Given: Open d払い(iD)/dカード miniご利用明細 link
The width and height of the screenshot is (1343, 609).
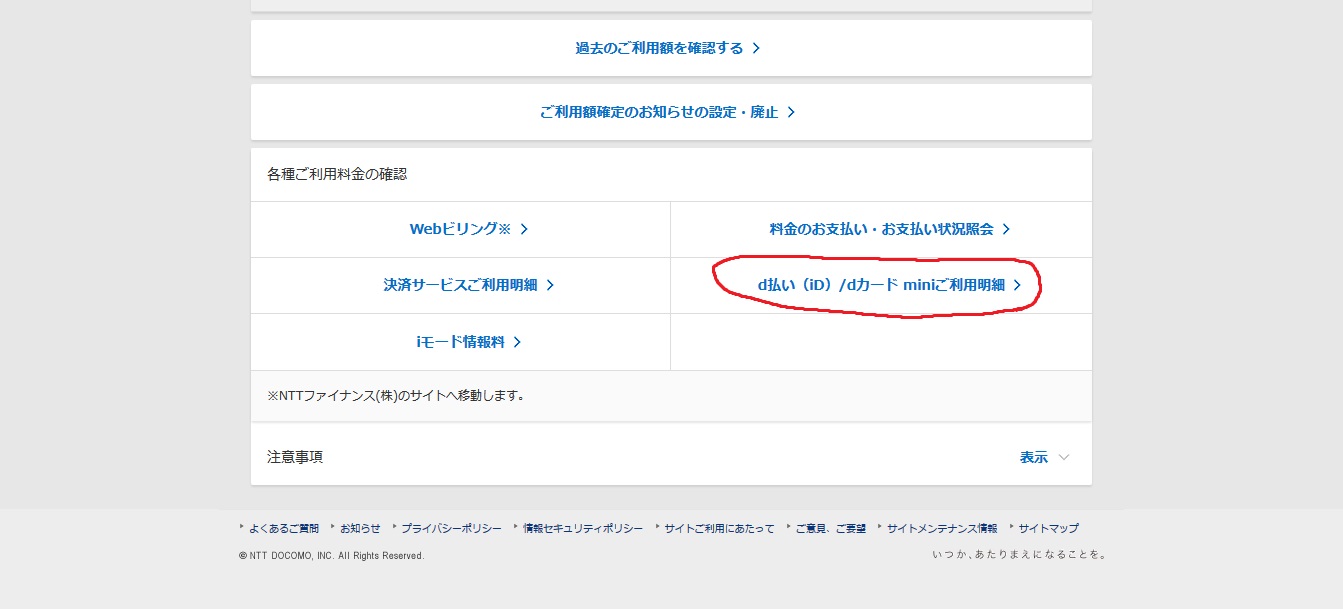Looking at the screenshot, I should 890,285.
